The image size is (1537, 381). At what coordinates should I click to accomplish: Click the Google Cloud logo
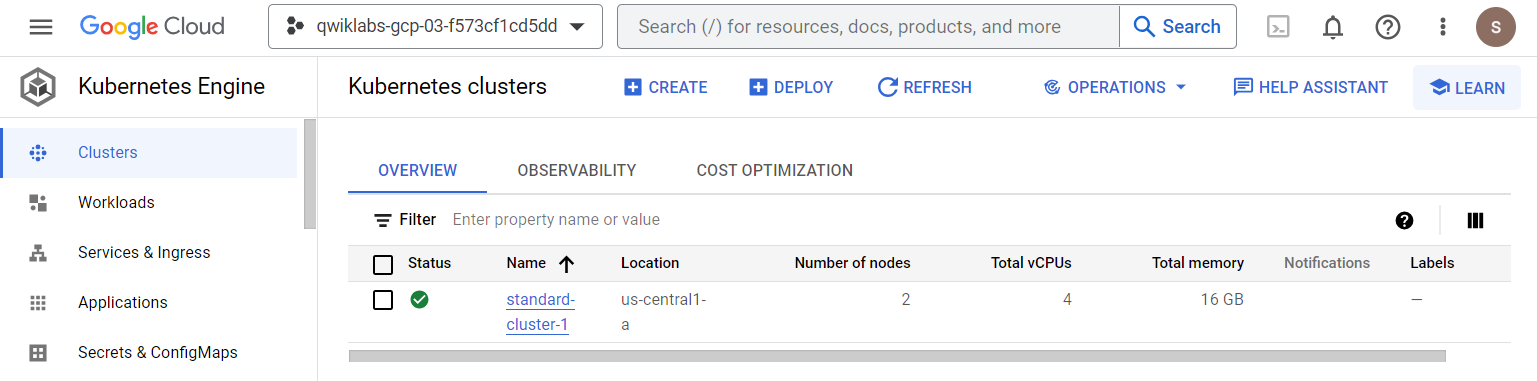coord(152,27)
